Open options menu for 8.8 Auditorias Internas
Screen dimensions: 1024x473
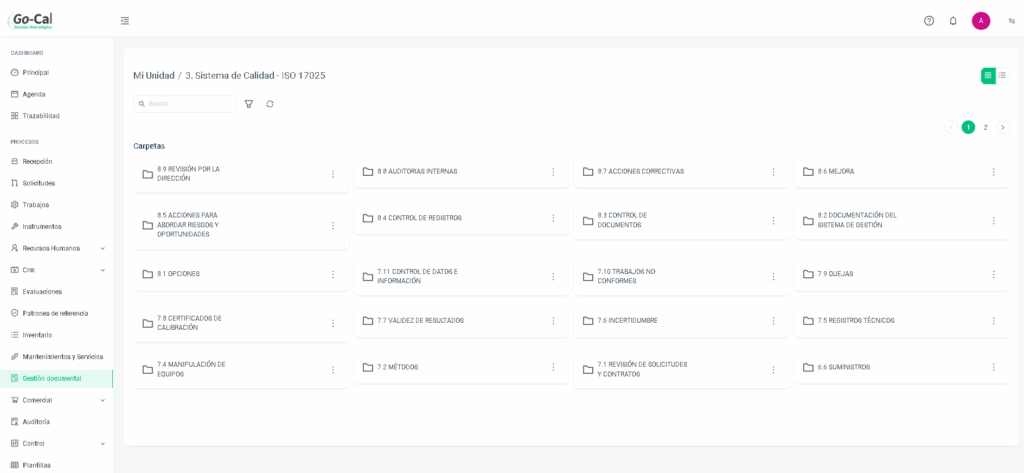point(553,172)
